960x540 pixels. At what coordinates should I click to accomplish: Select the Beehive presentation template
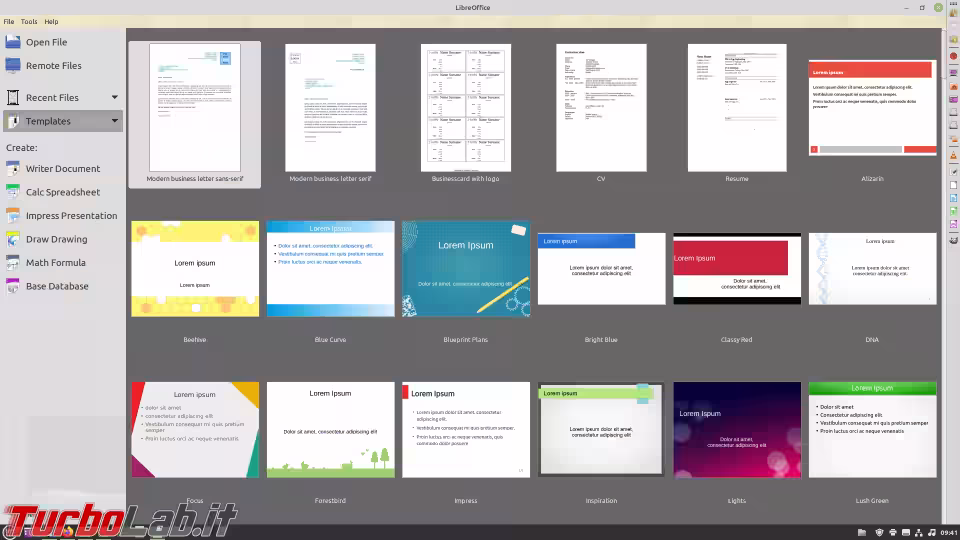pyautogui.click(x=195, y=269)
